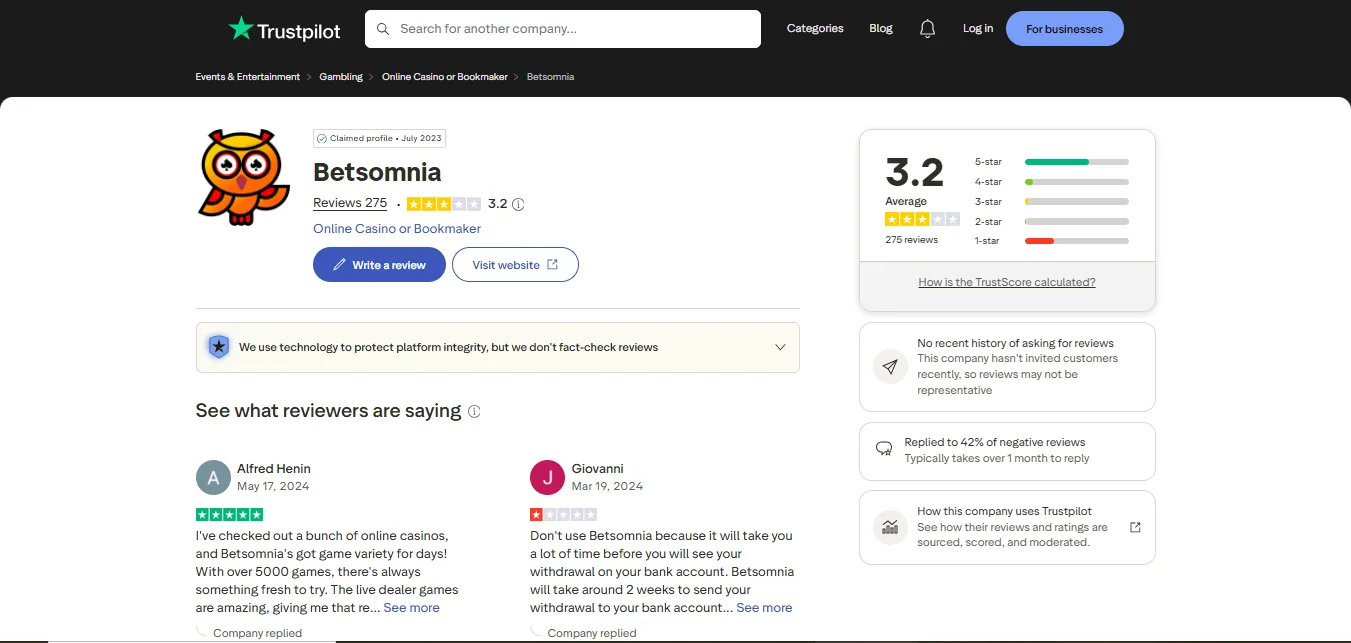The width and height of the screenshot is (1351, 643).
Task: Click the star rating next to Reviews 275
Action: [x=444, y=204]
